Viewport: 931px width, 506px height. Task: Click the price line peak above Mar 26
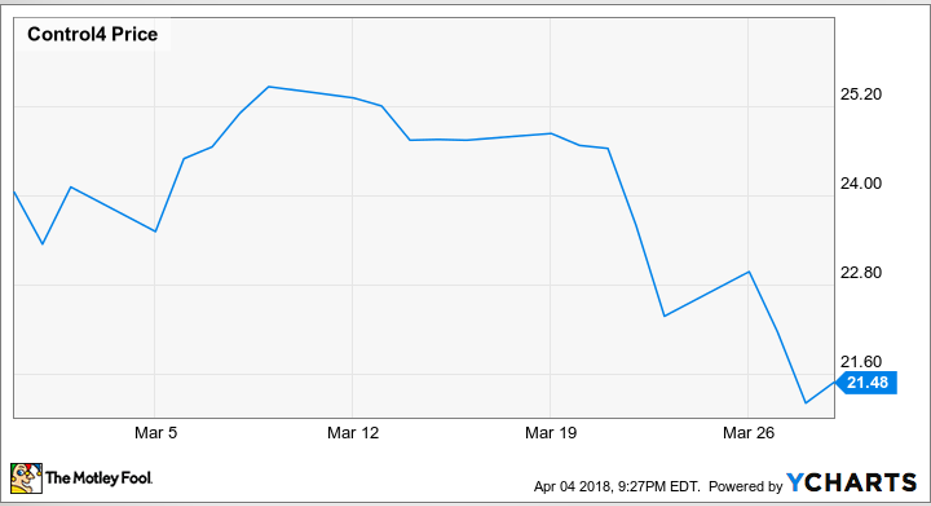(749, 271)
